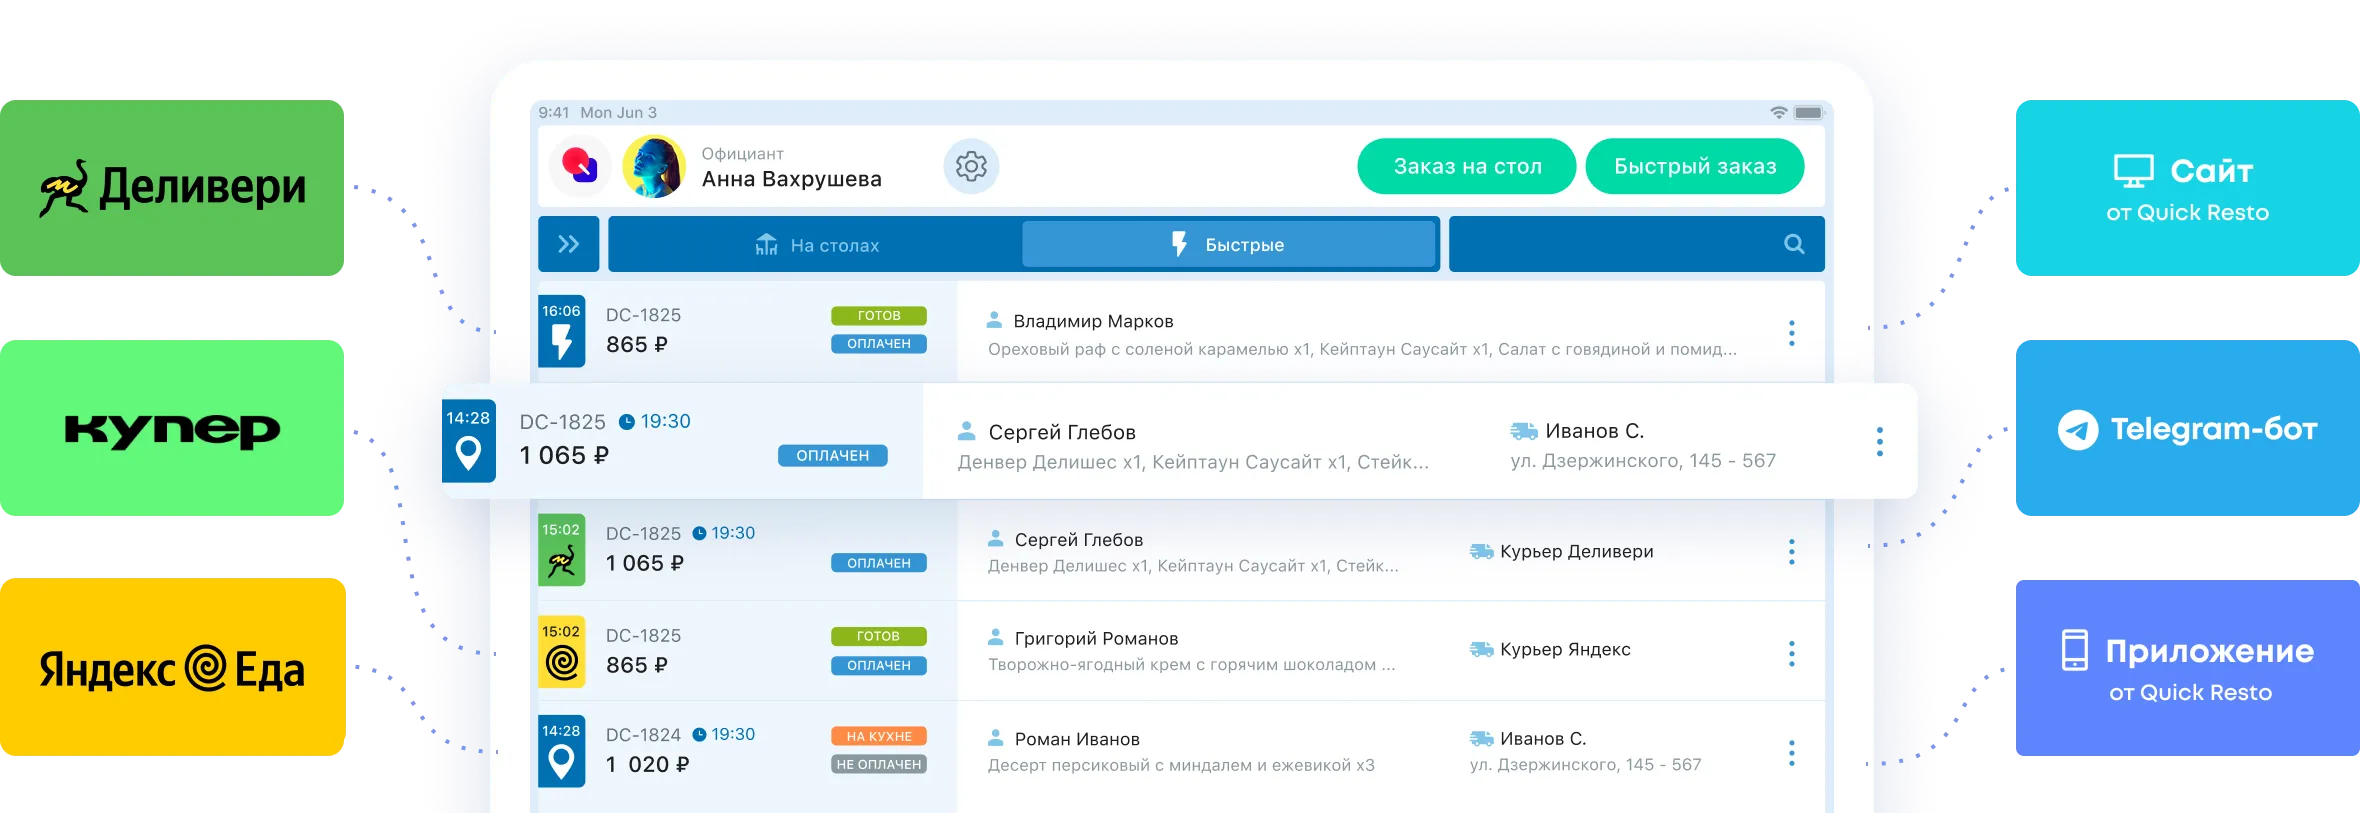
Task: Select the "Быстрые" tab
Action: pos(1228,245)
